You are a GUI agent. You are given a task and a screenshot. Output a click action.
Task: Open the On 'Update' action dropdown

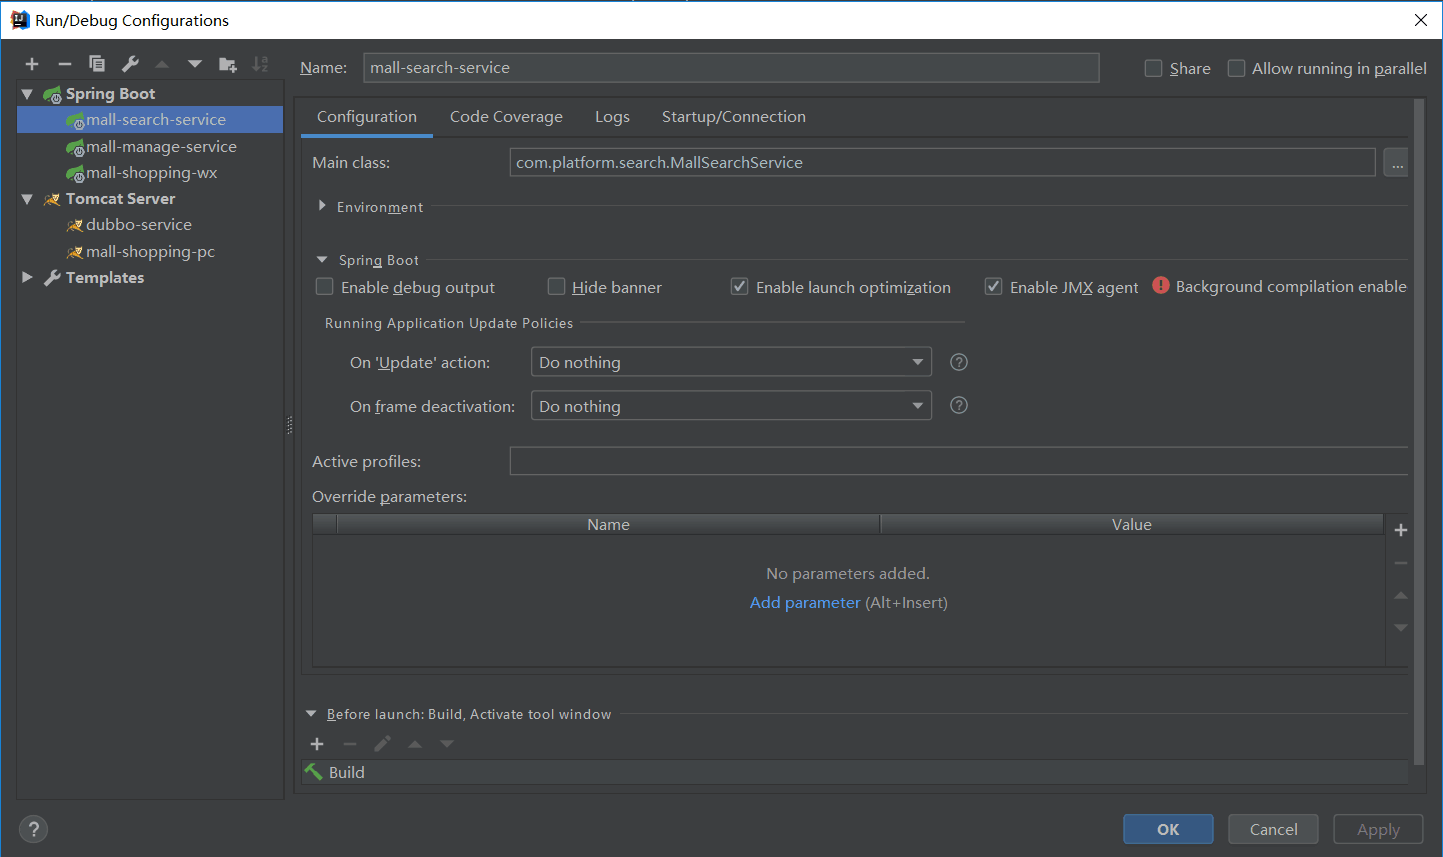click(x=731, y=362)
